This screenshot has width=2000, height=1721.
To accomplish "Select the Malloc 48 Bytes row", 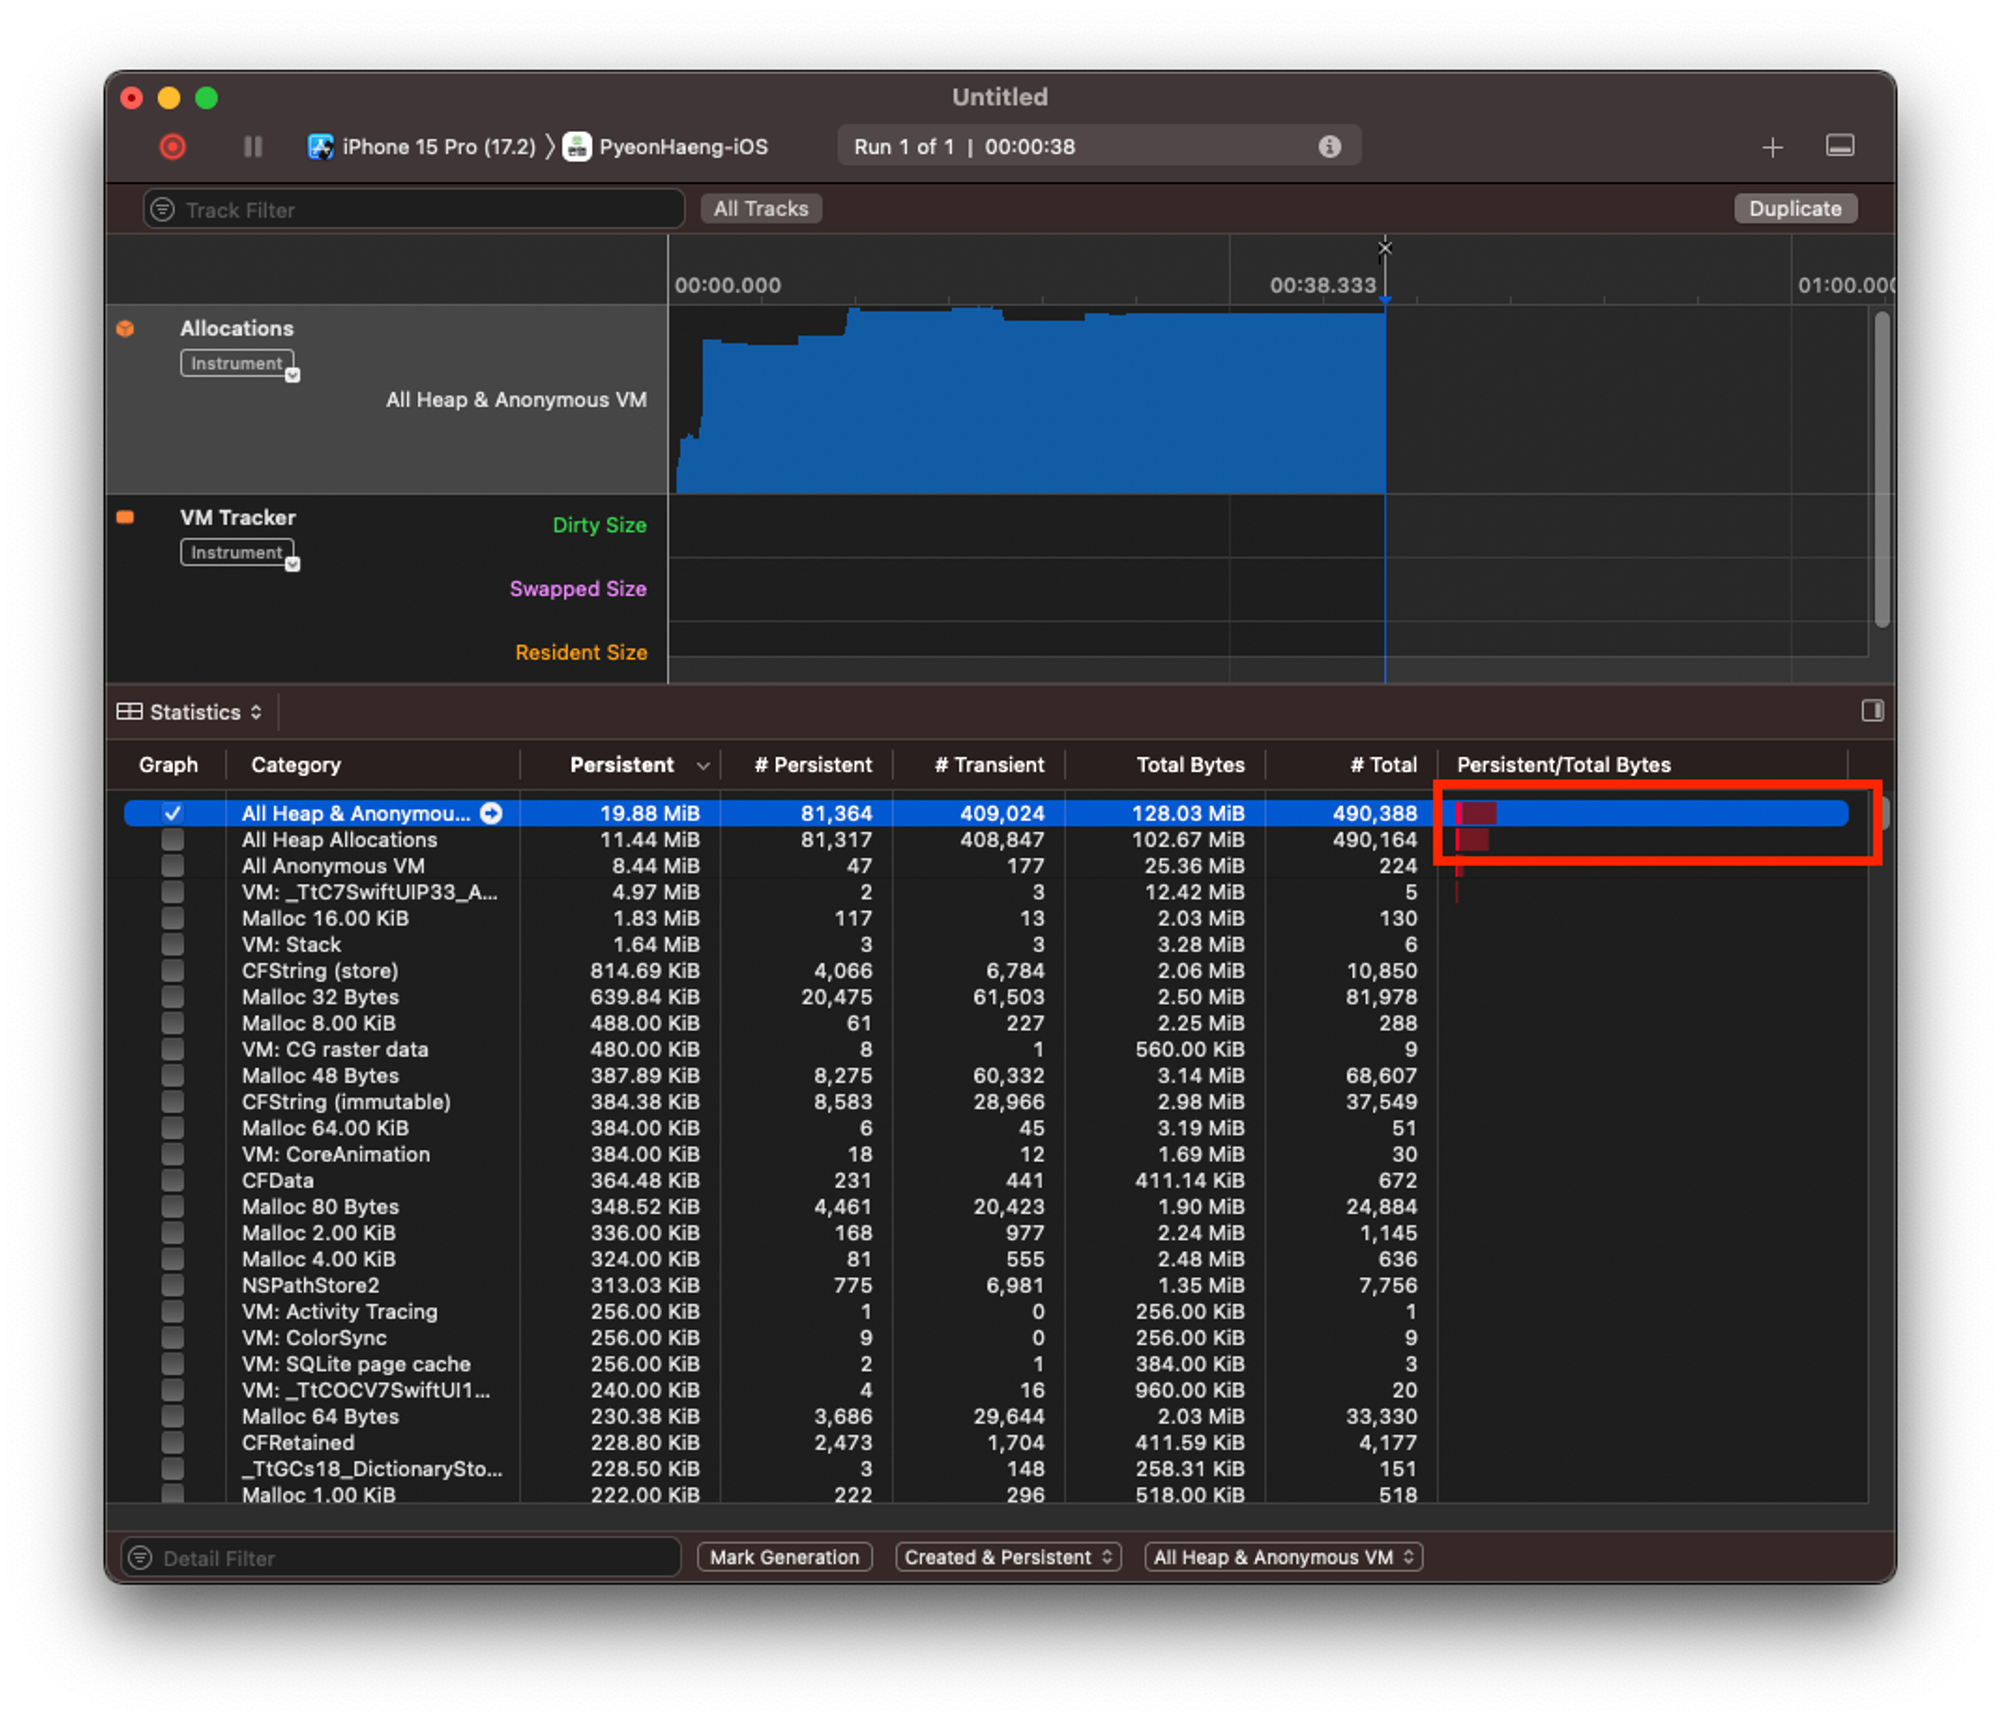I will click(986, 1076).
